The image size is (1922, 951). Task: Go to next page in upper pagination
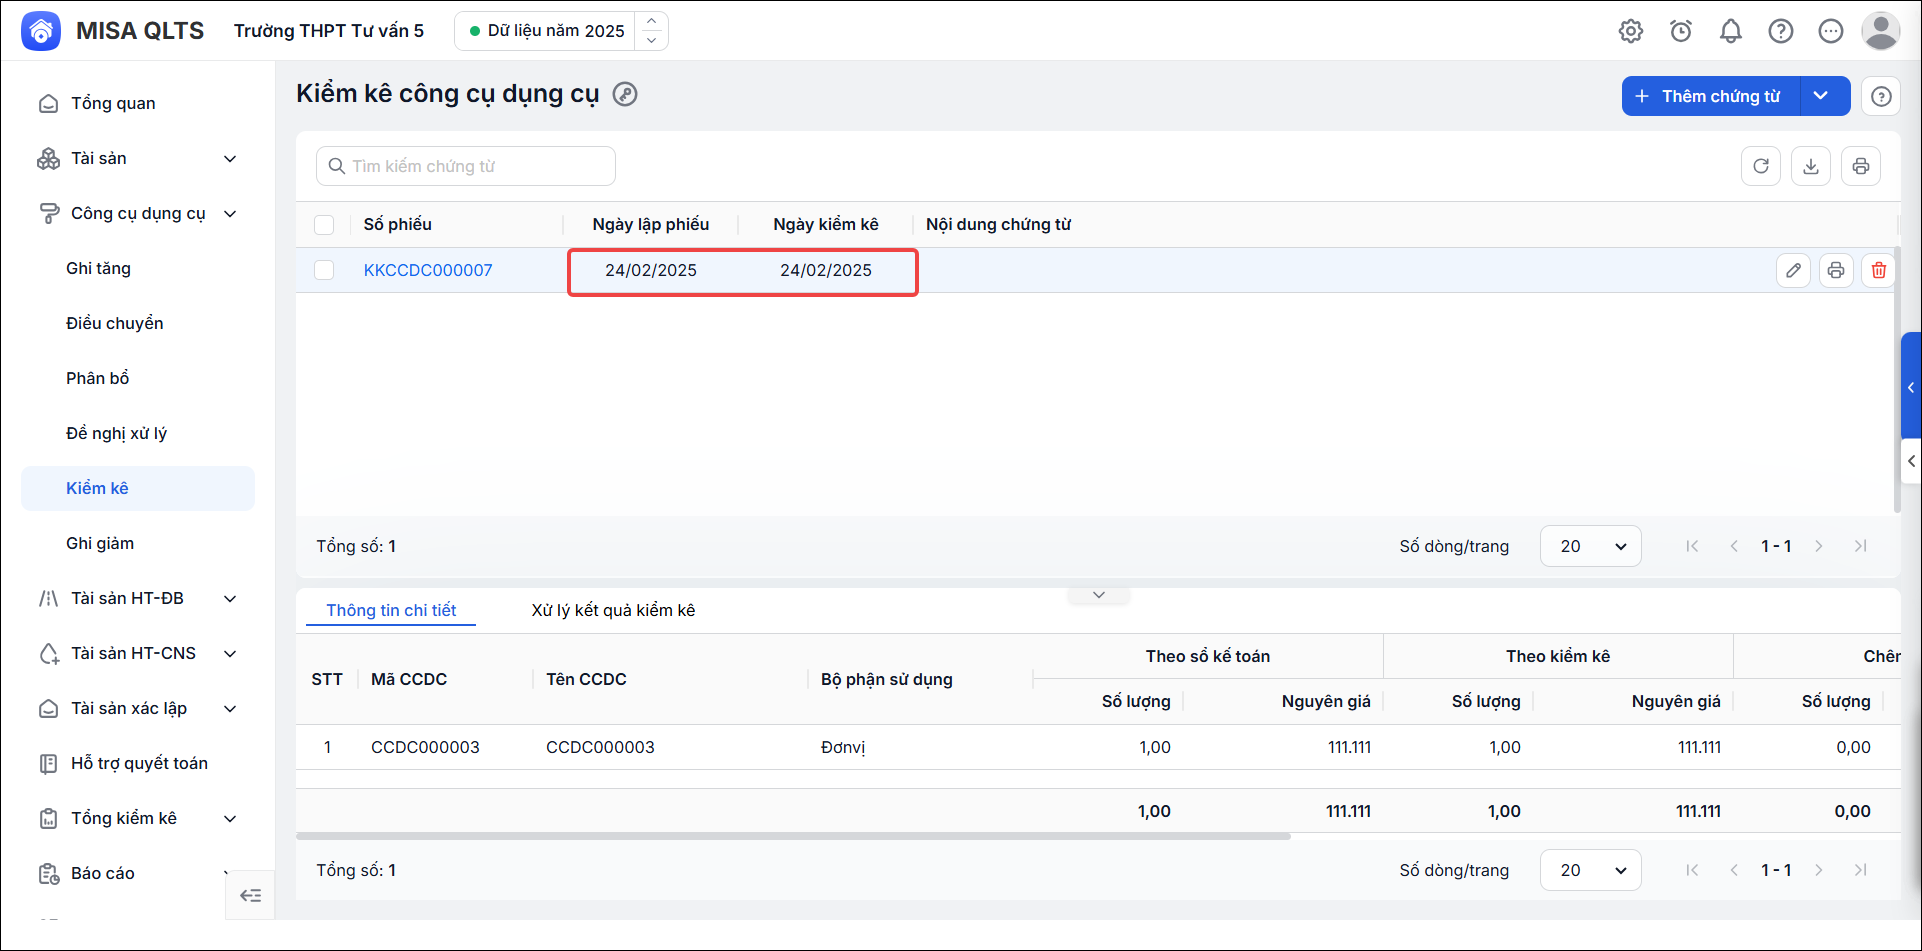tap(1819, 546)
